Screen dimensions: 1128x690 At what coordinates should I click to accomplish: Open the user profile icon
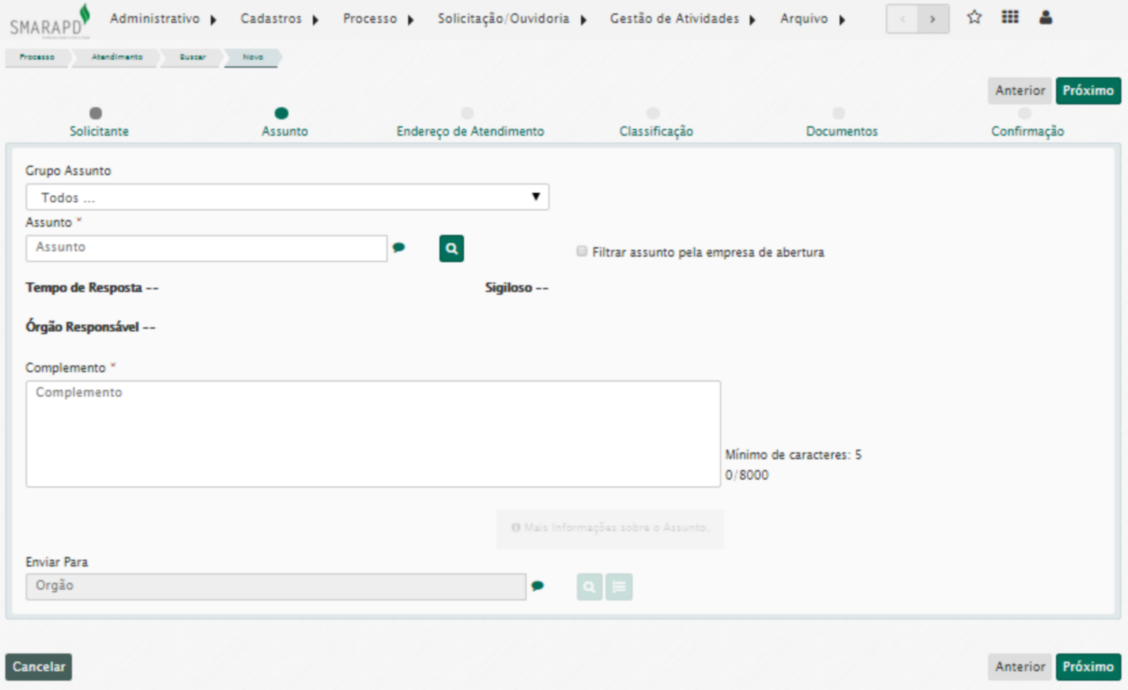click(1046, 19)
